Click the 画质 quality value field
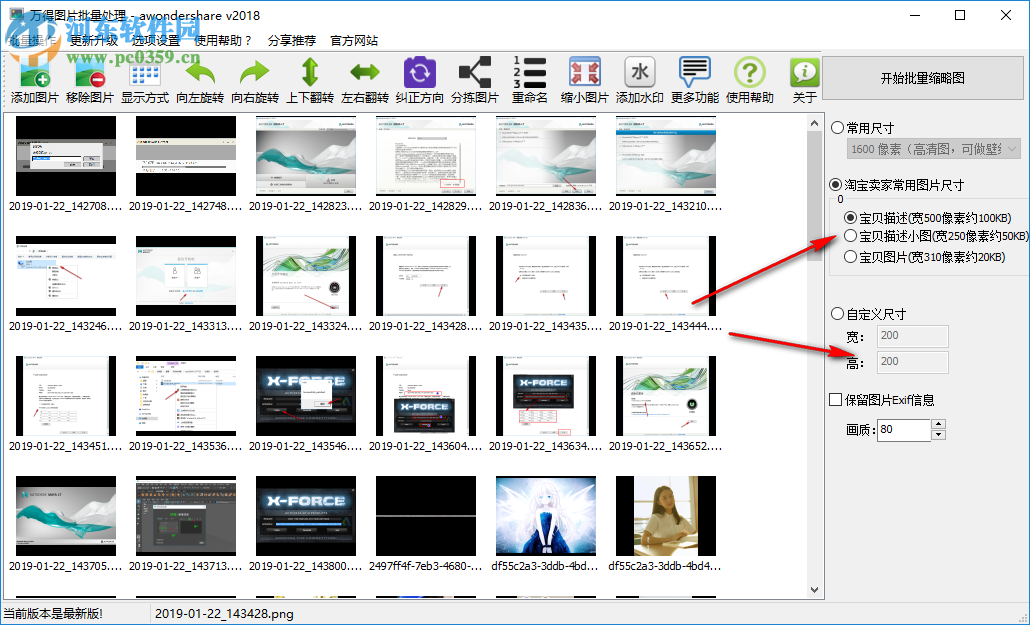This screenshot has width=1030, height=625. pyautogui.click(x=904, y=430)
